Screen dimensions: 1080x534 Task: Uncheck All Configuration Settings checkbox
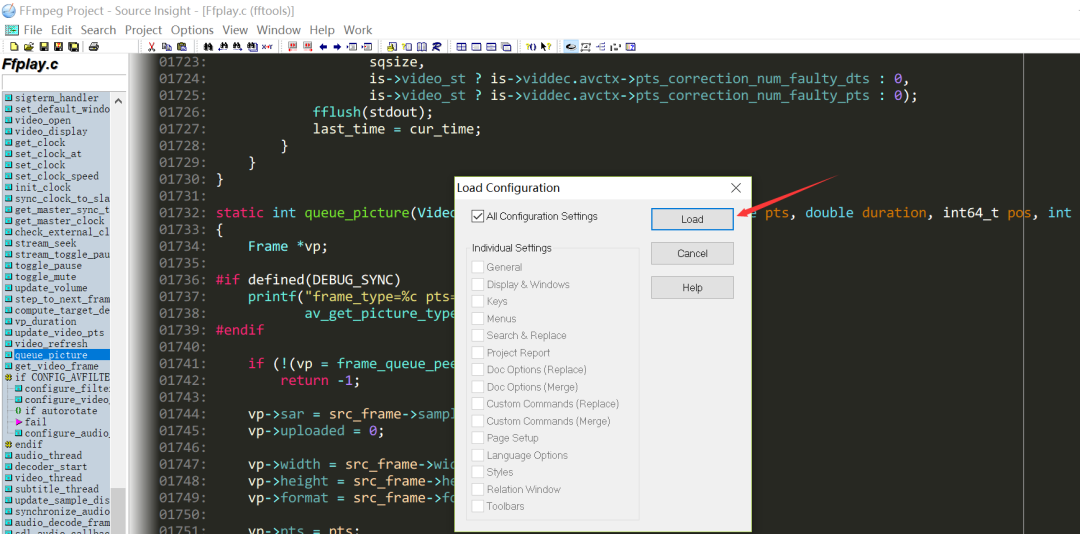click(478, 216)
